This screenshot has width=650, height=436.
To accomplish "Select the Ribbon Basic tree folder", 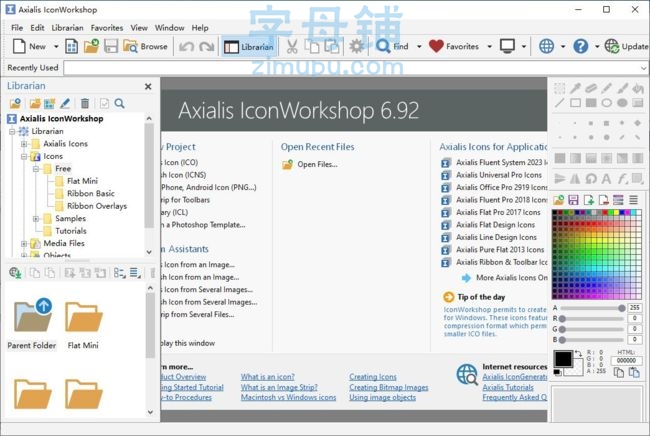I will point(90,194).
